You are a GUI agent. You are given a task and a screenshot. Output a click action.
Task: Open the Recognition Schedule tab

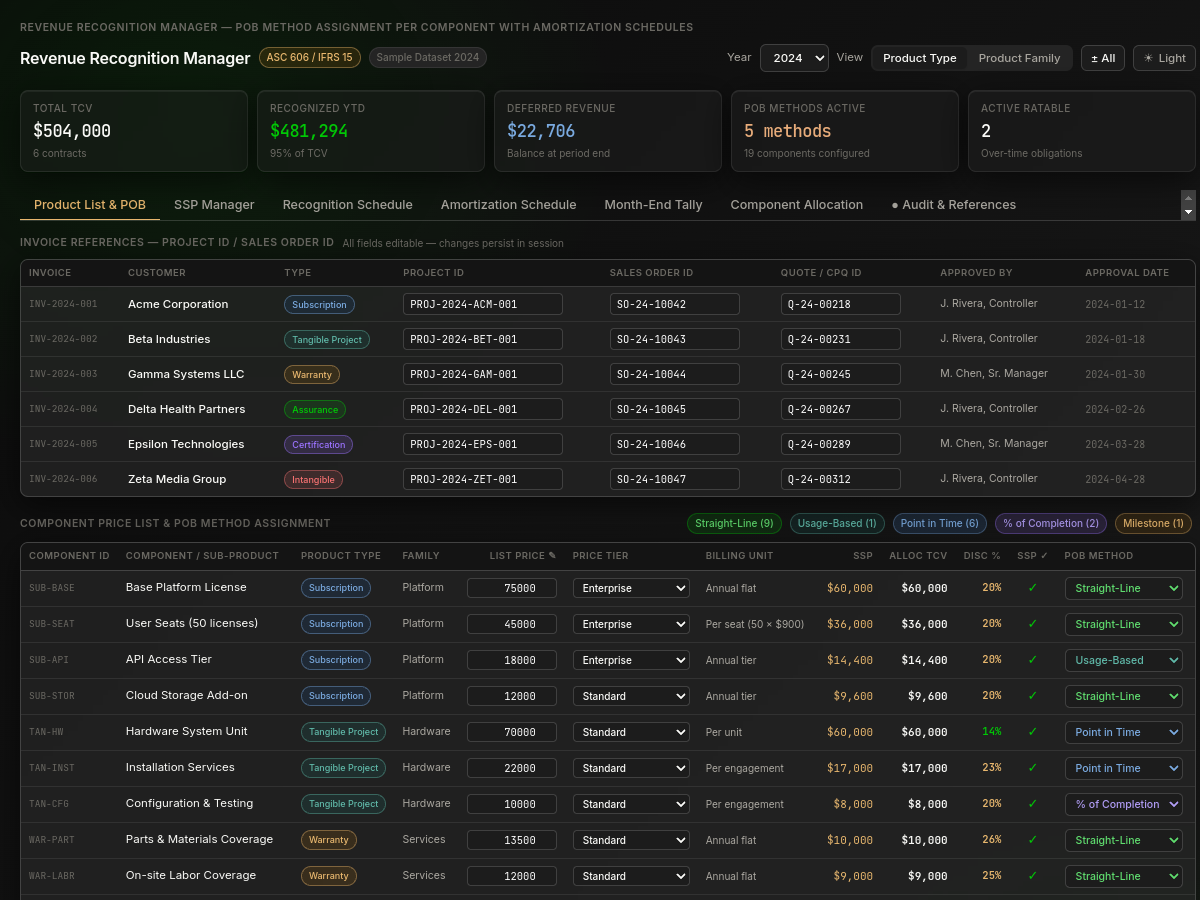[348, 205]
